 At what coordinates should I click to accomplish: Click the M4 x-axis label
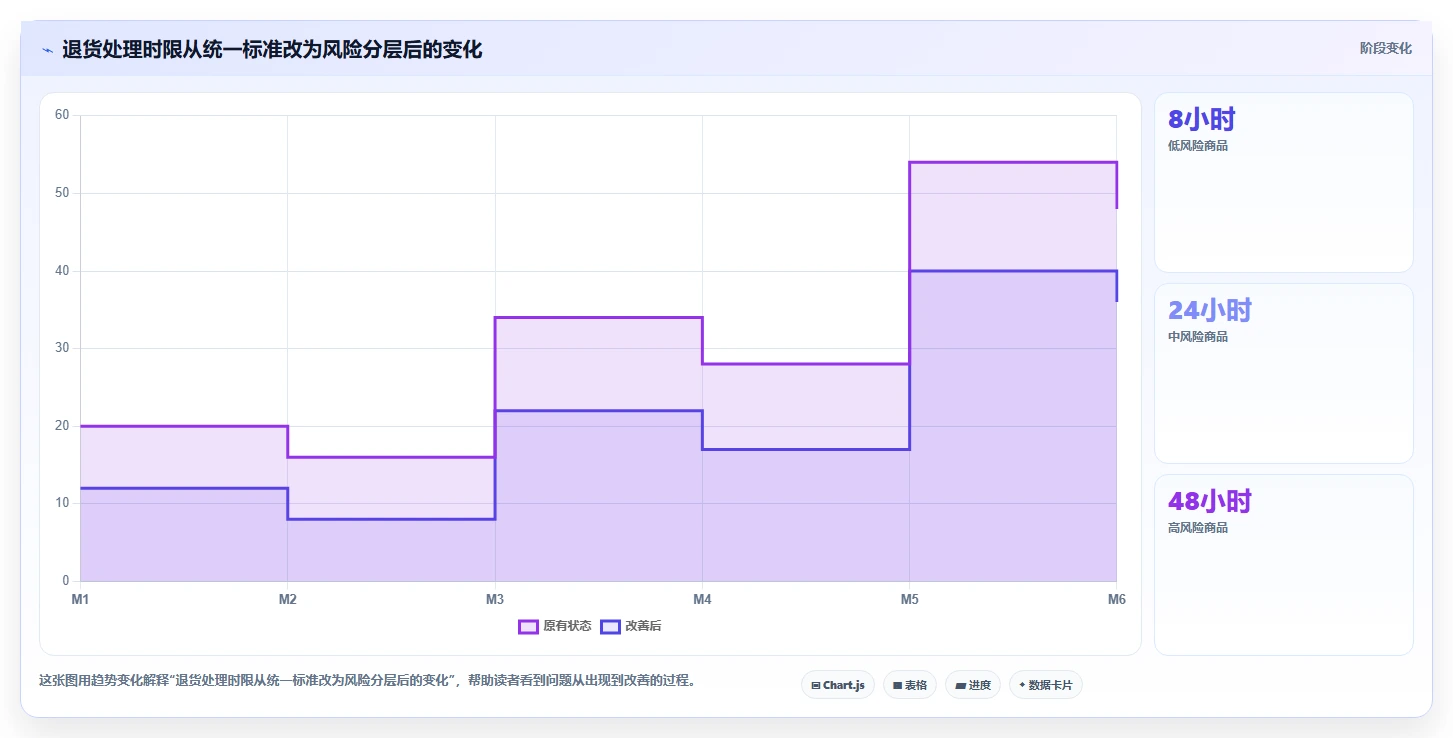pos(702,599)
